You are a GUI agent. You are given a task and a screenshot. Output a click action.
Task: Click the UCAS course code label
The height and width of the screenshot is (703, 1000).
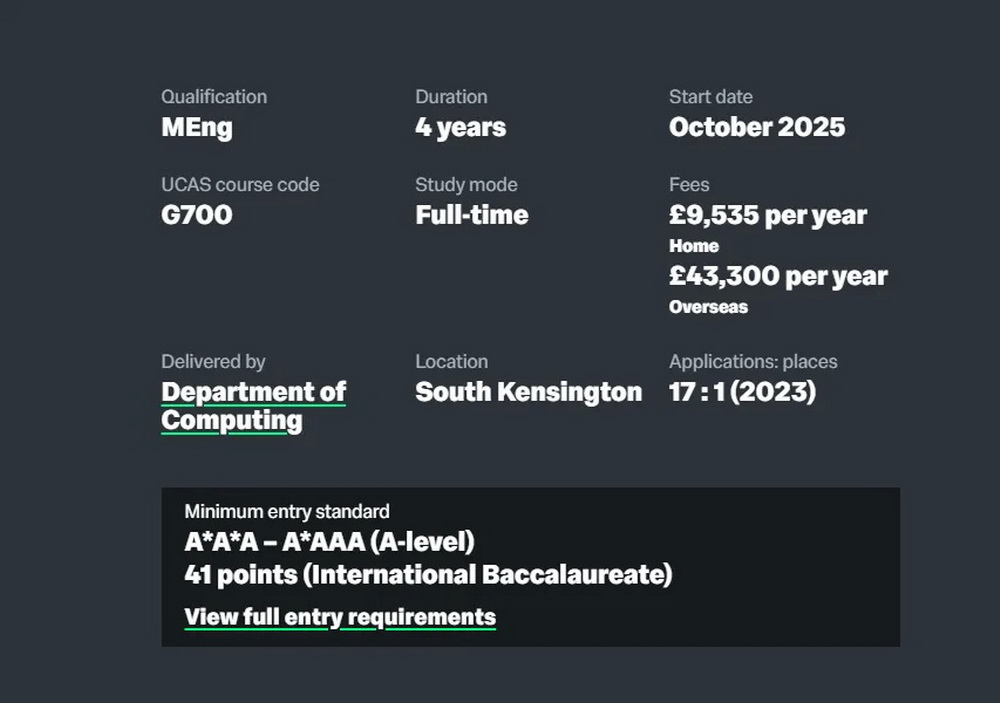click(x=240, y=185)
